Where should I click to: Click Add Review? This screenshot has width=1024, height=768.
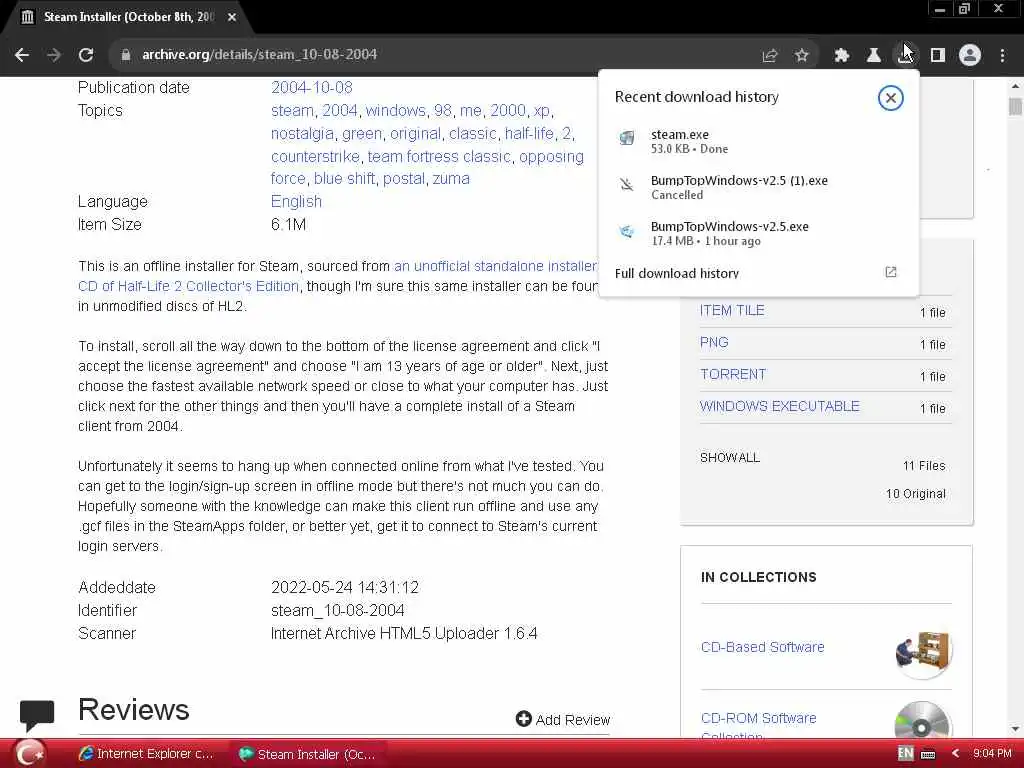tap(563, 720)
